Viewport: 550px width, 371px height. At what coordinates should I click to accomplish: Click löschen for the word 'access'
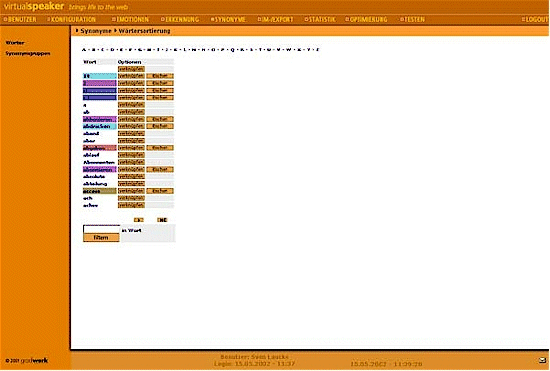click(x=160, y=191)
